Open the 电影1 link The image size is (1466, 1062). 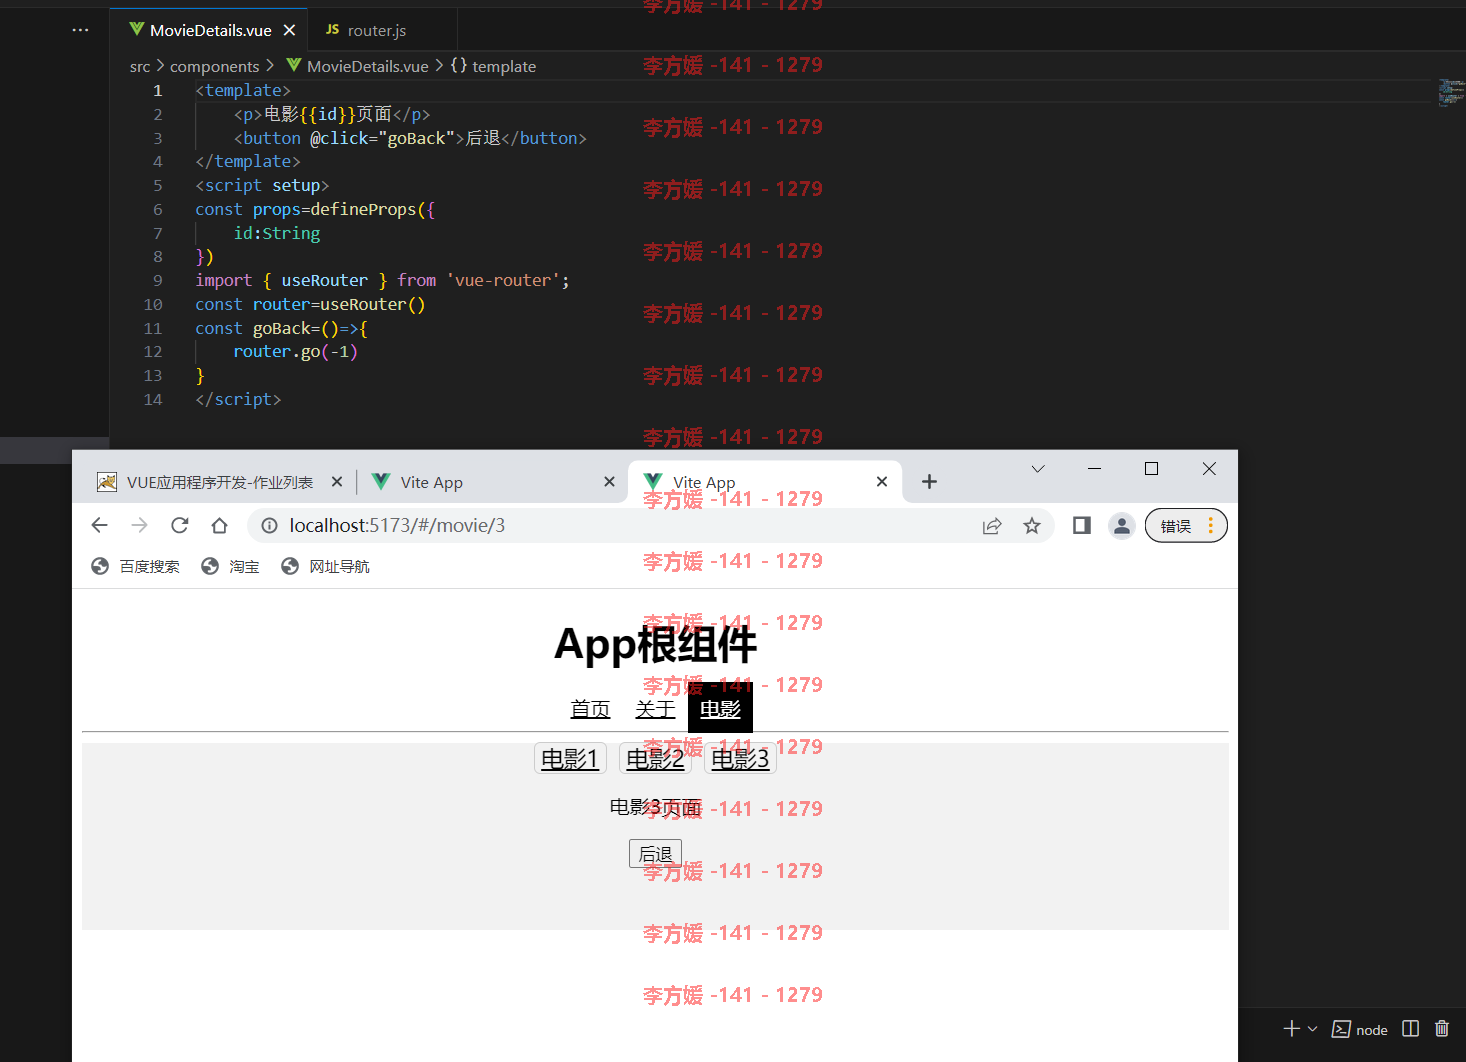coord(570,759)
